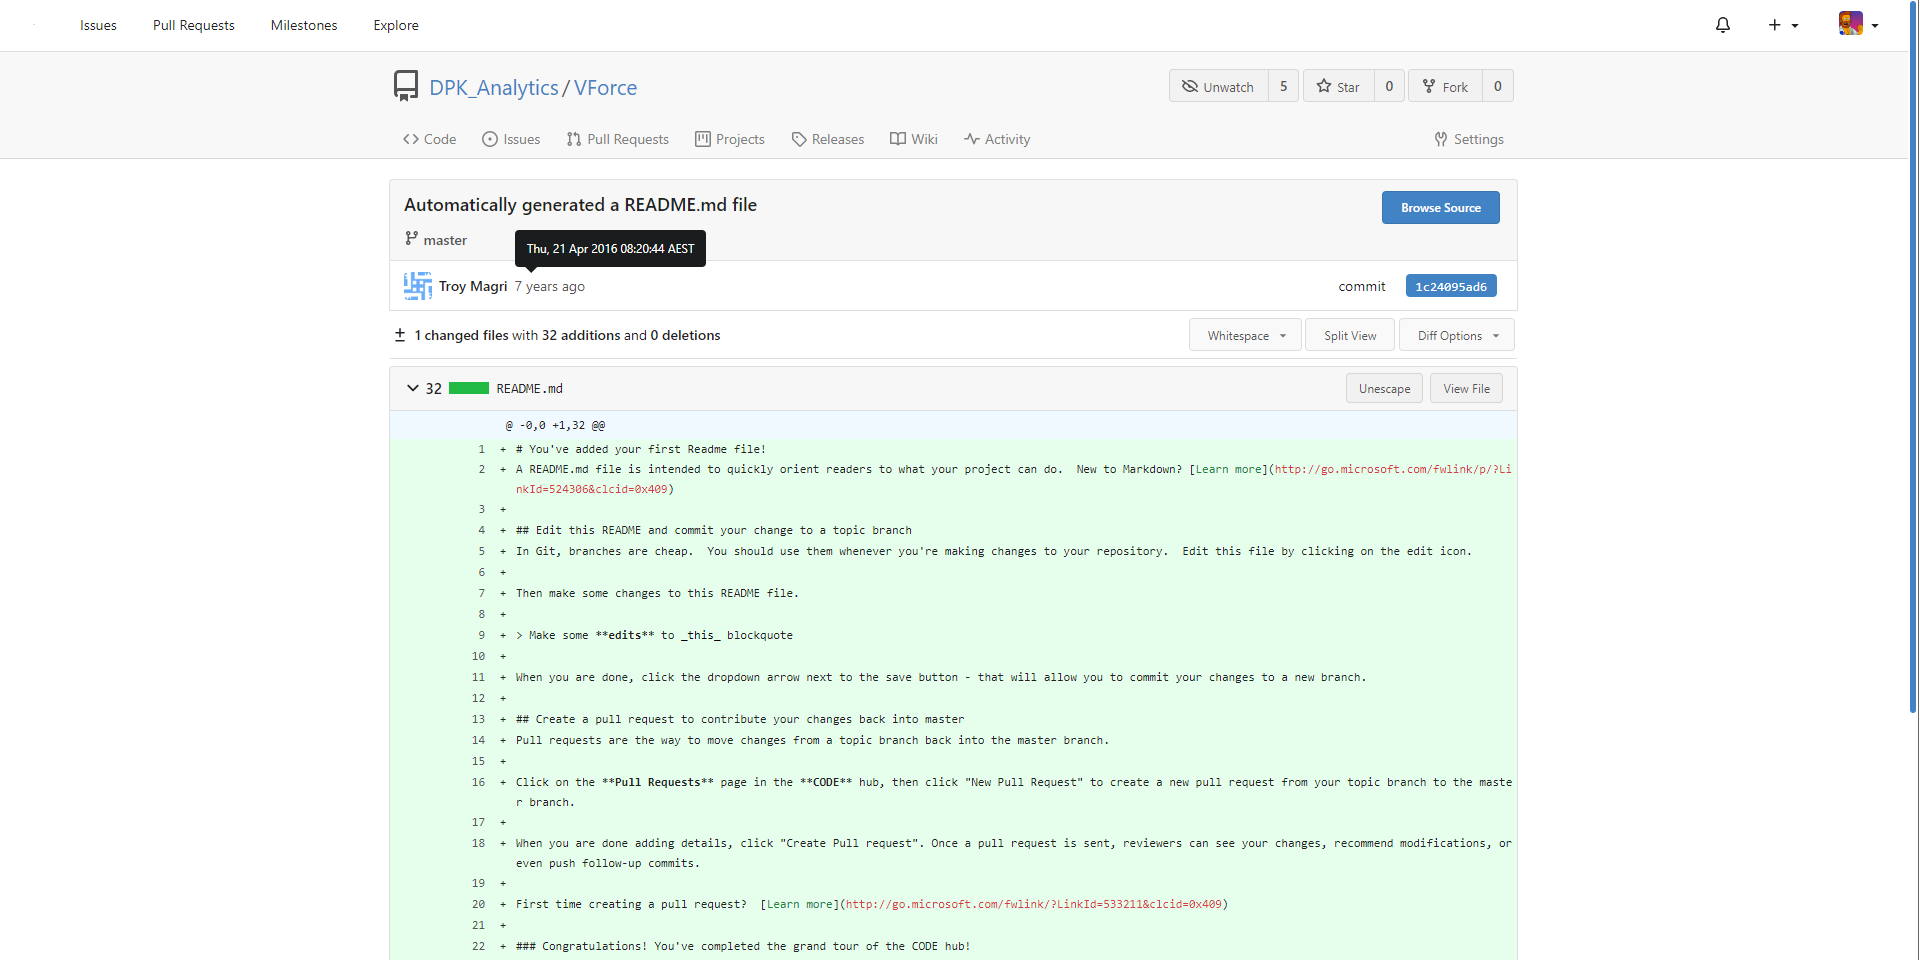Open the user avatar menu
The image size is (1920, 960).
coord(1858,24)
